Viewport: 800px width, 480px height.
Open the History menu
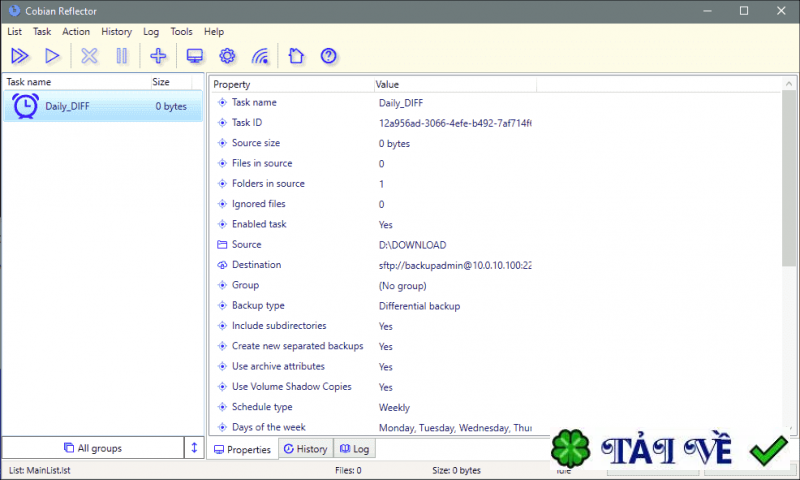point(116,32)
